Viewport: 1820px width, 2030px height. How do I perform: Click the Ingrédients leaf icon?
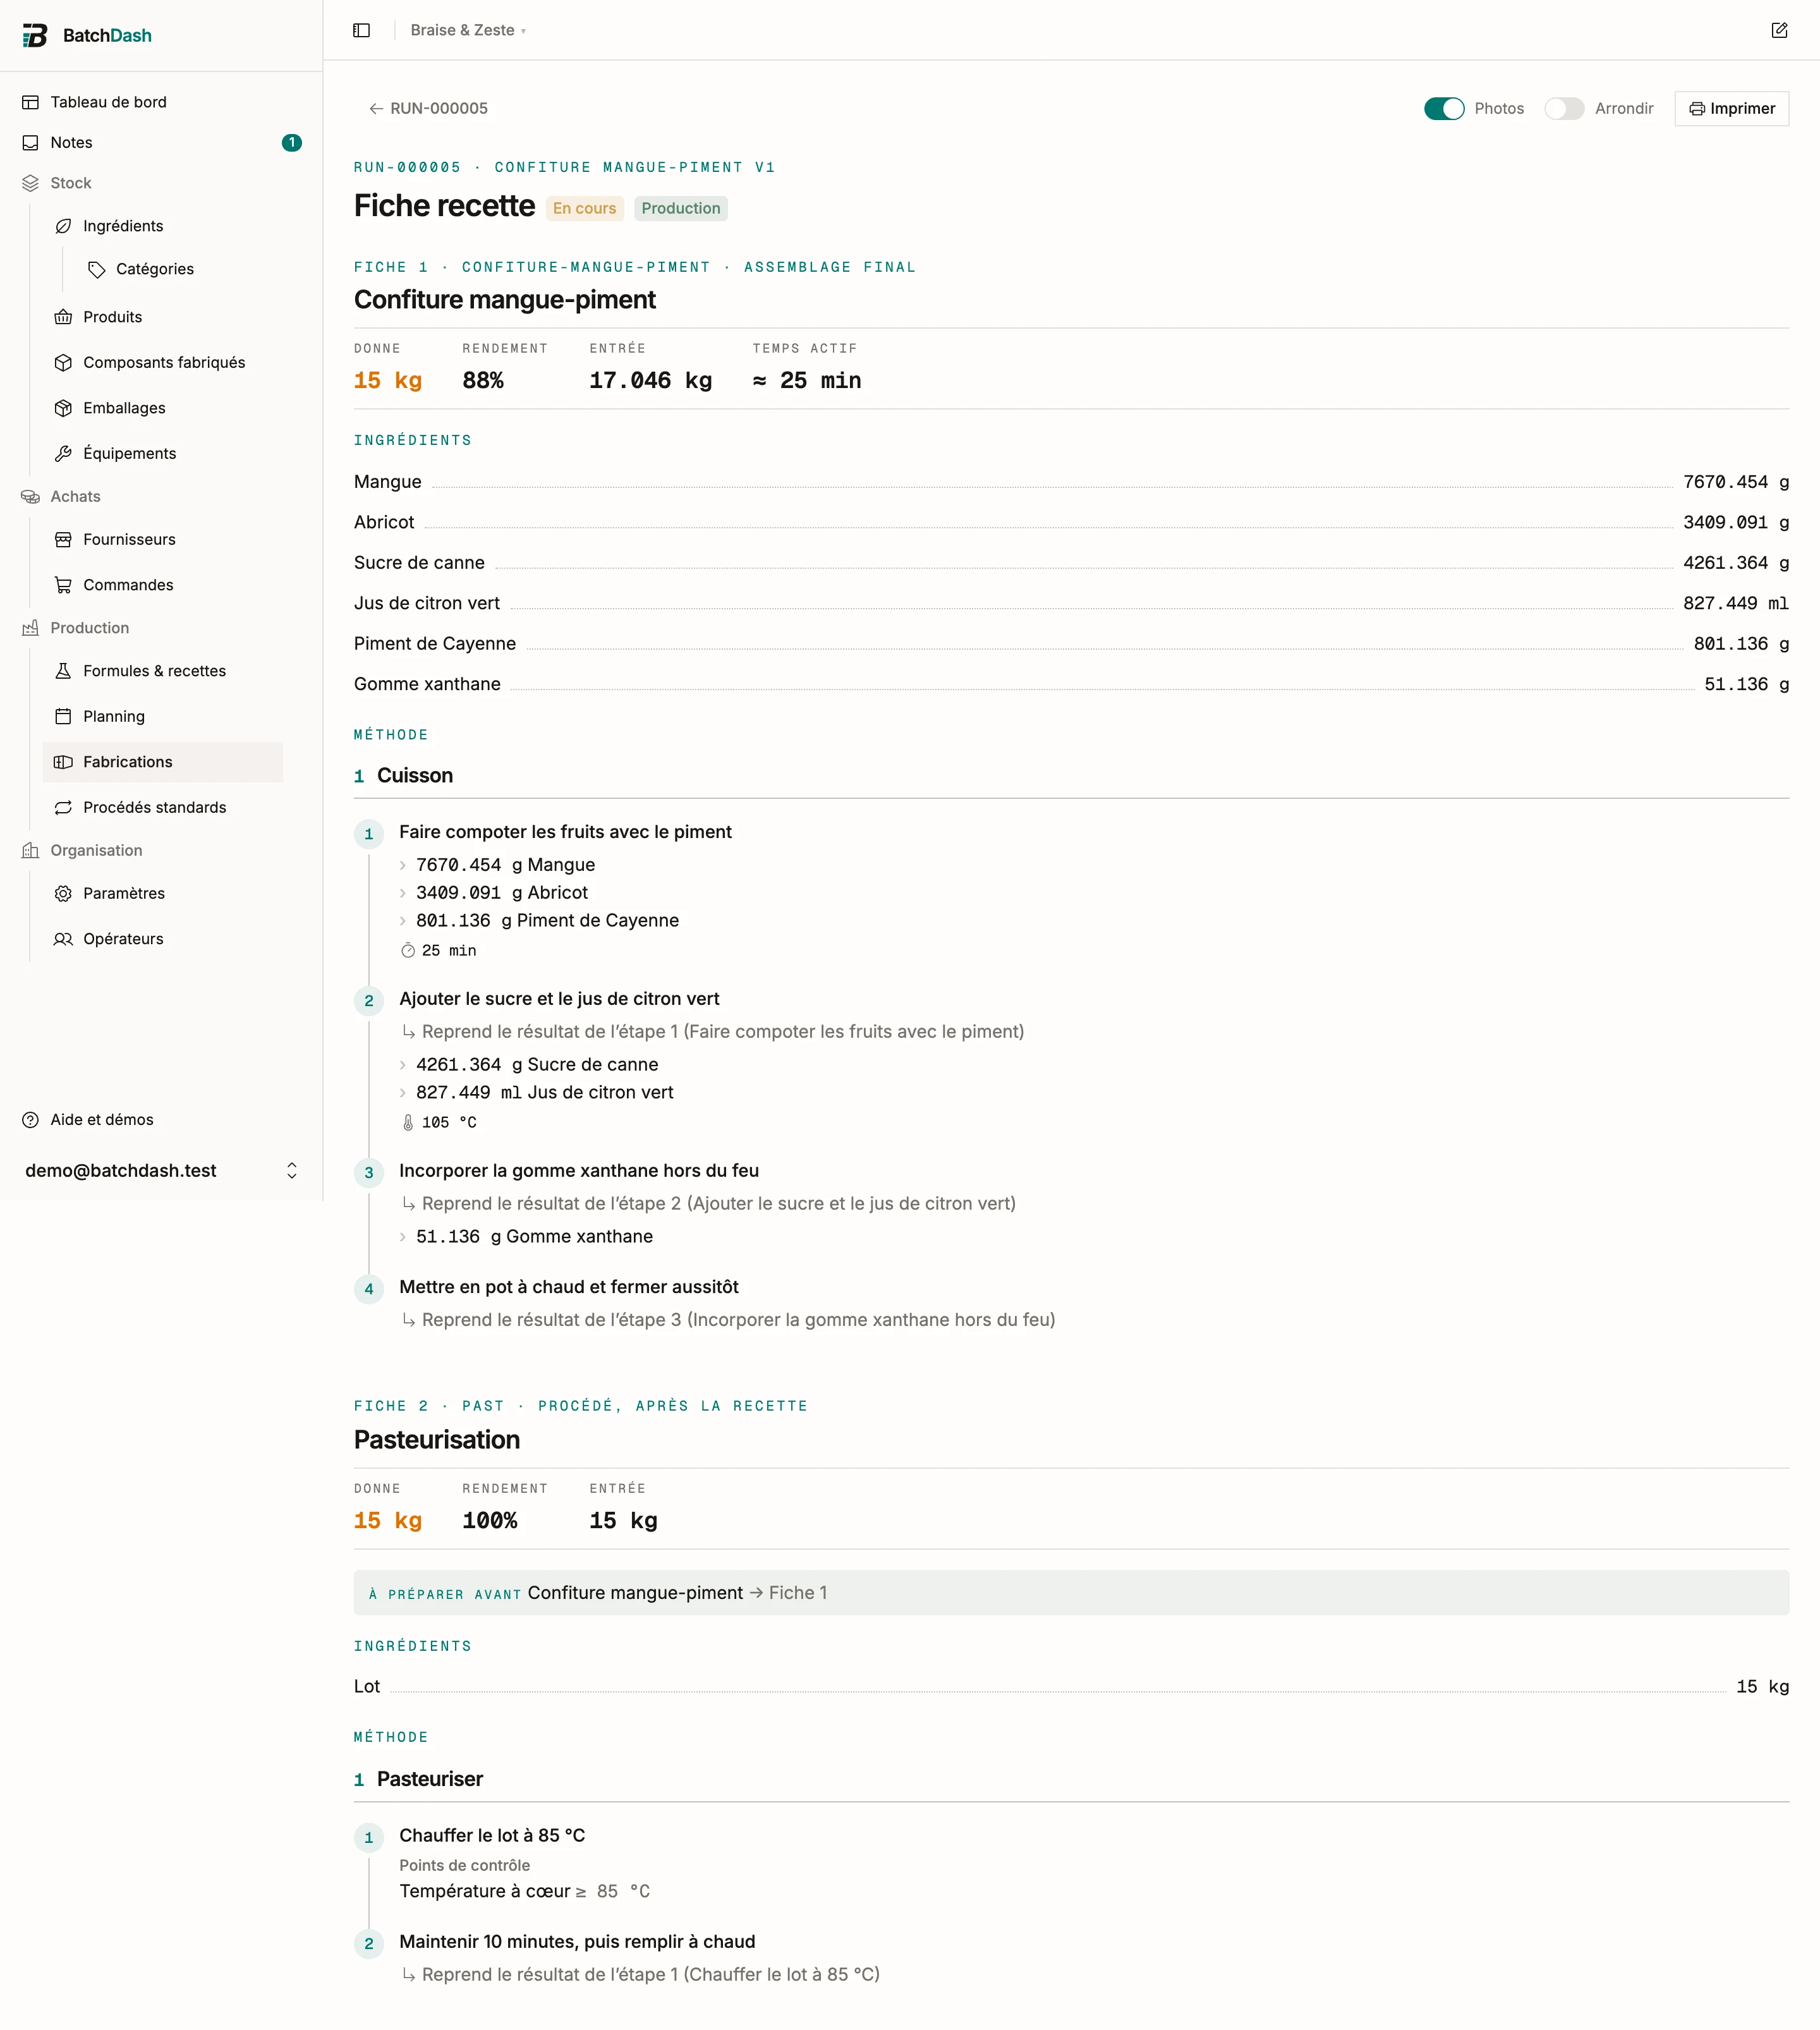click(x=63, y=226)
